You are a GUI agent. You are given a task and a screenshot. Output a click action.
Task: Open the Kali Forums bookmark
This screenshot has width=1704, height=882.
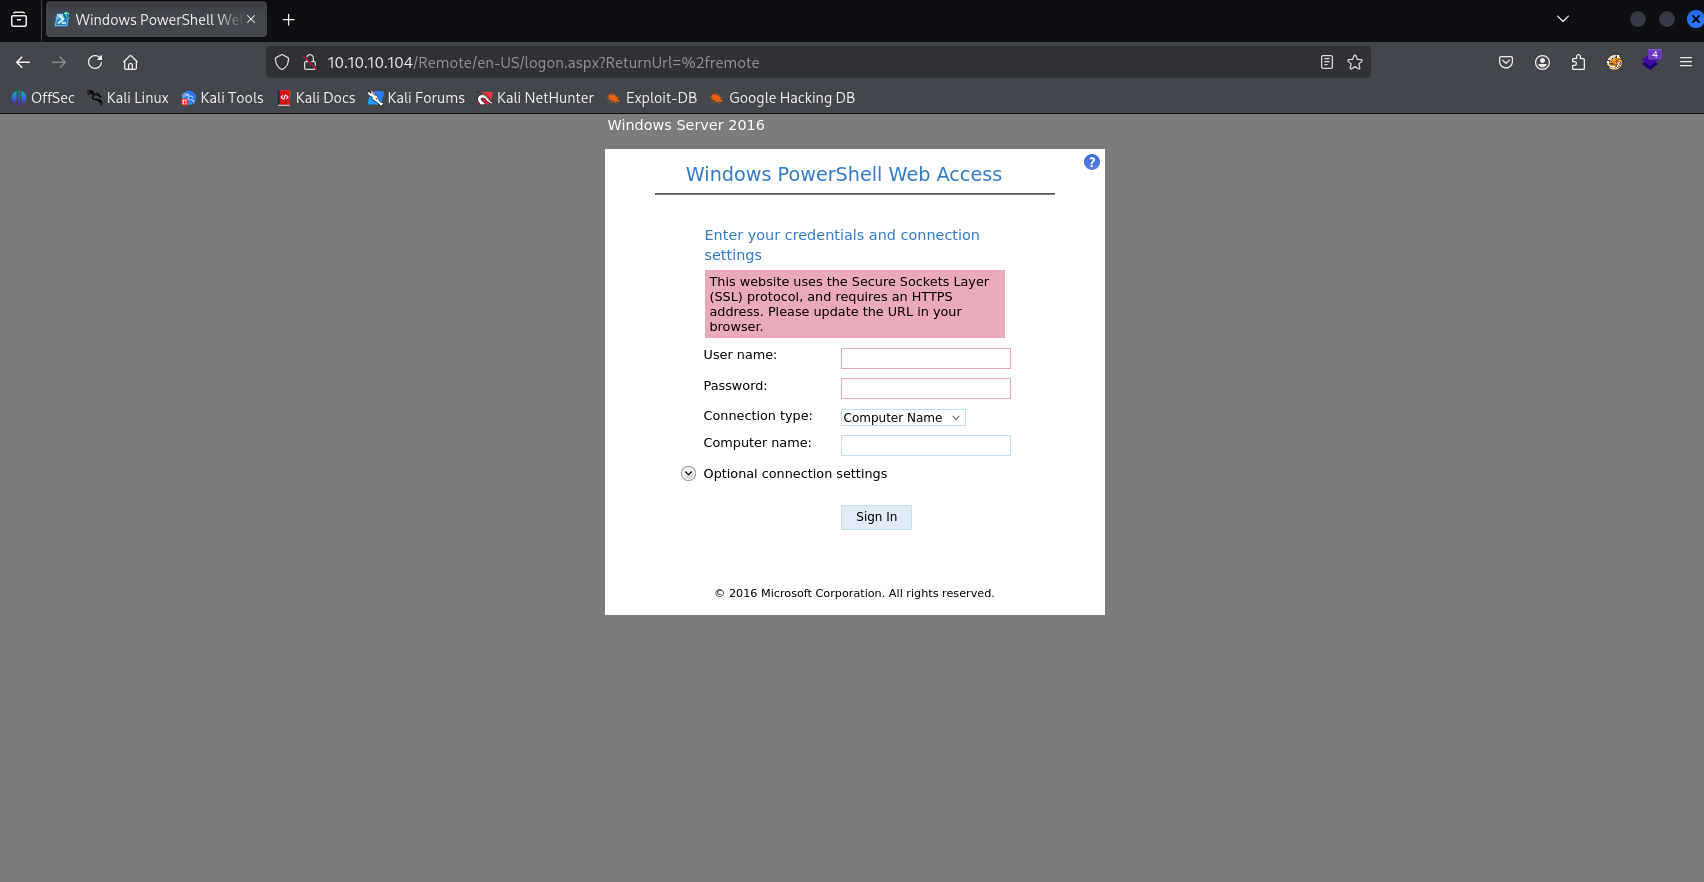pos(416,98)
